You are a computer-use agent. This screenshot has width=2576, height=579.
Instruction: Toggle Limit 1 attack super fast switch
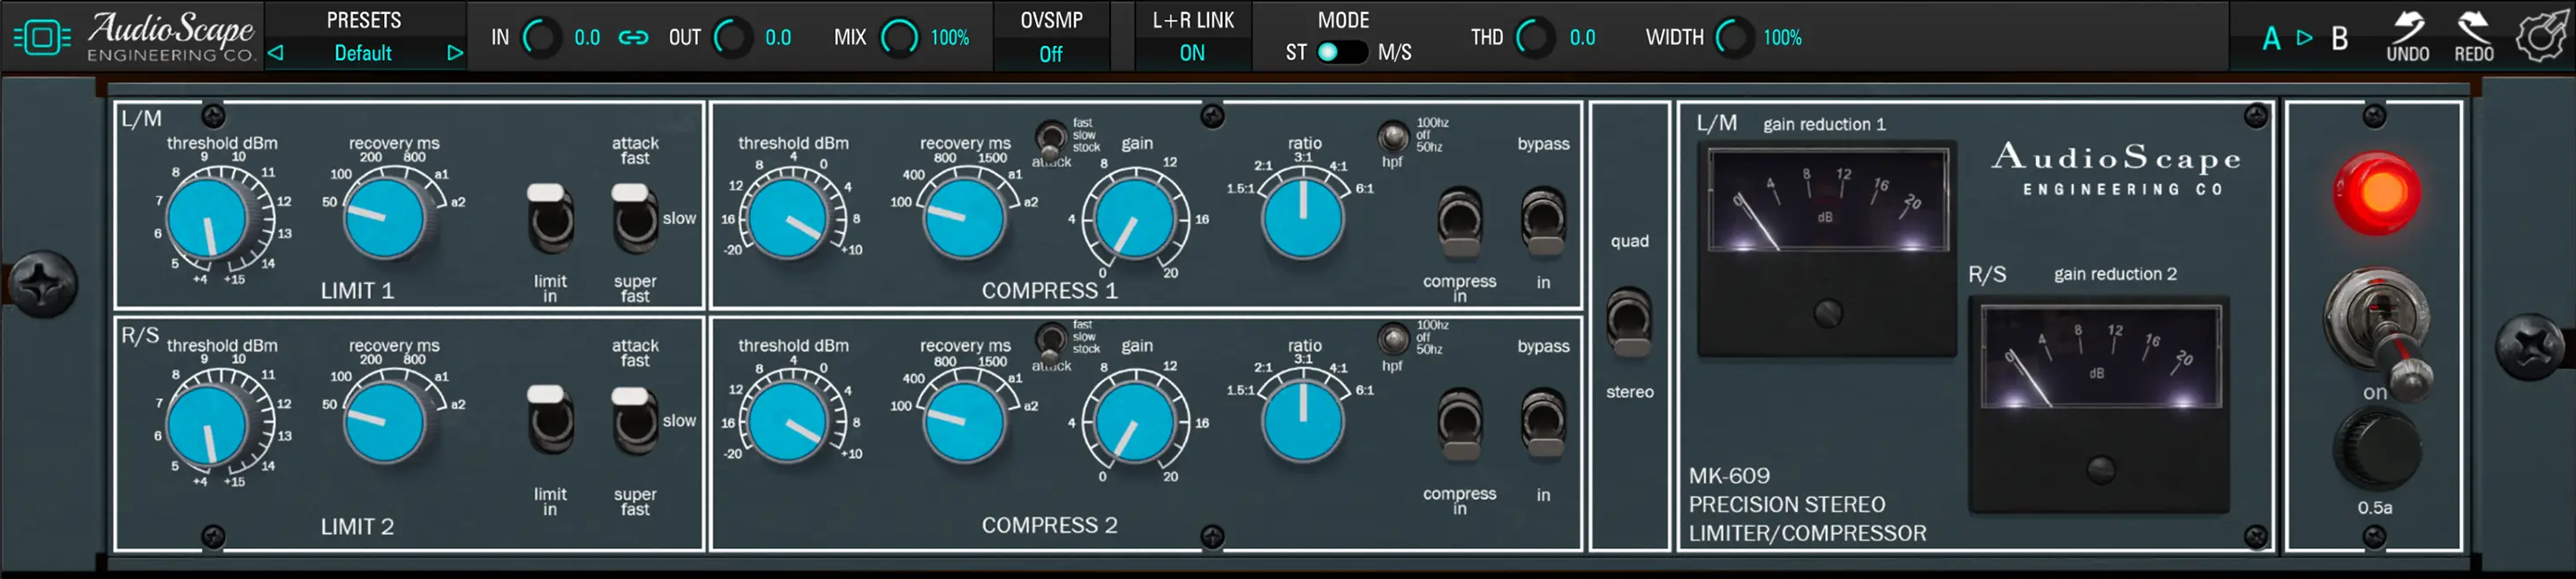pyautogui.click(x=634, y=216)
